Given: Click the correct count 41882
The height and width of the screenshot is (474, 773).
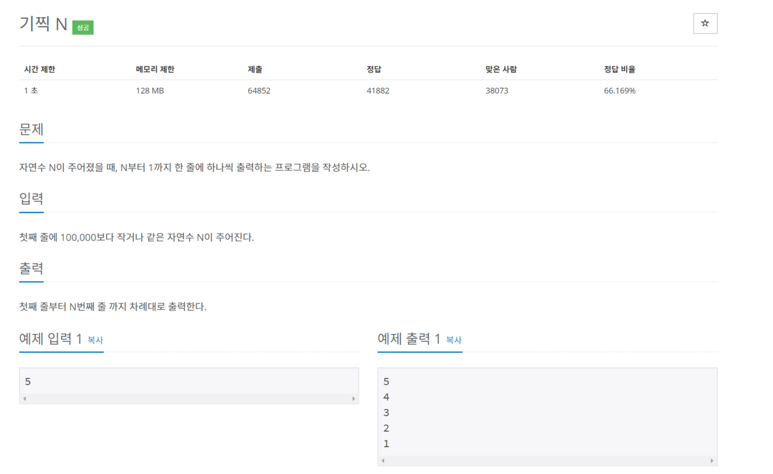Looking at the screenshot, I should pyautogui.click(x=378, y=91).
